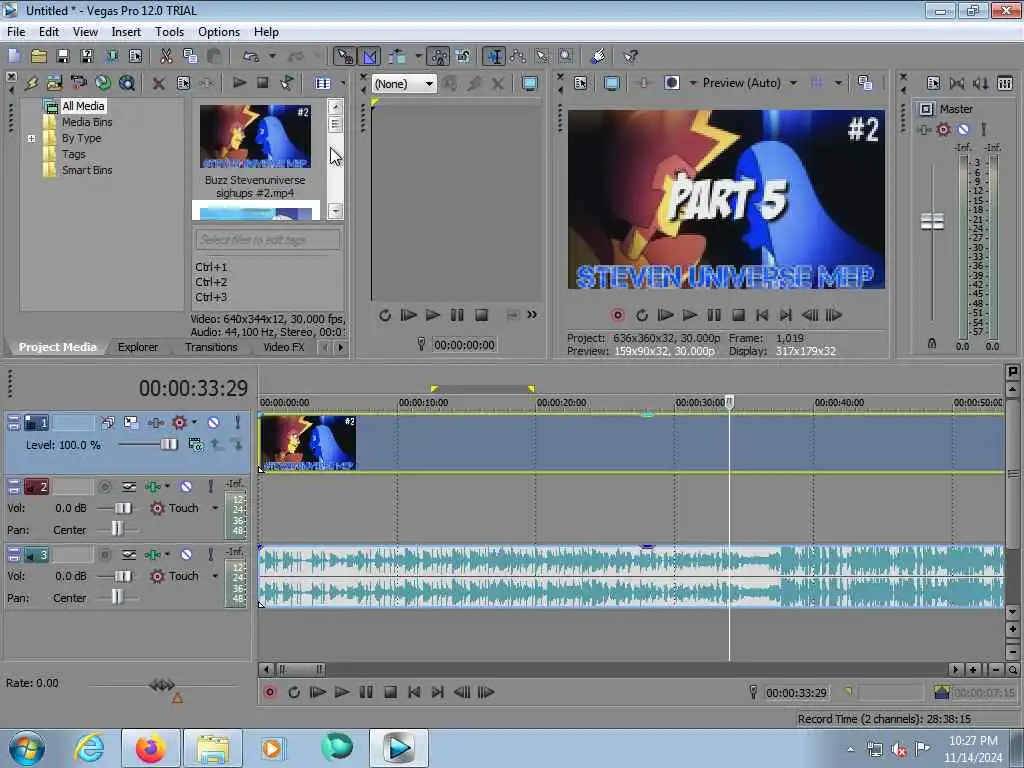Switch to the Video FX tab
The image size is (1024, 768).
pyautogui.click(x=283, y=347)
